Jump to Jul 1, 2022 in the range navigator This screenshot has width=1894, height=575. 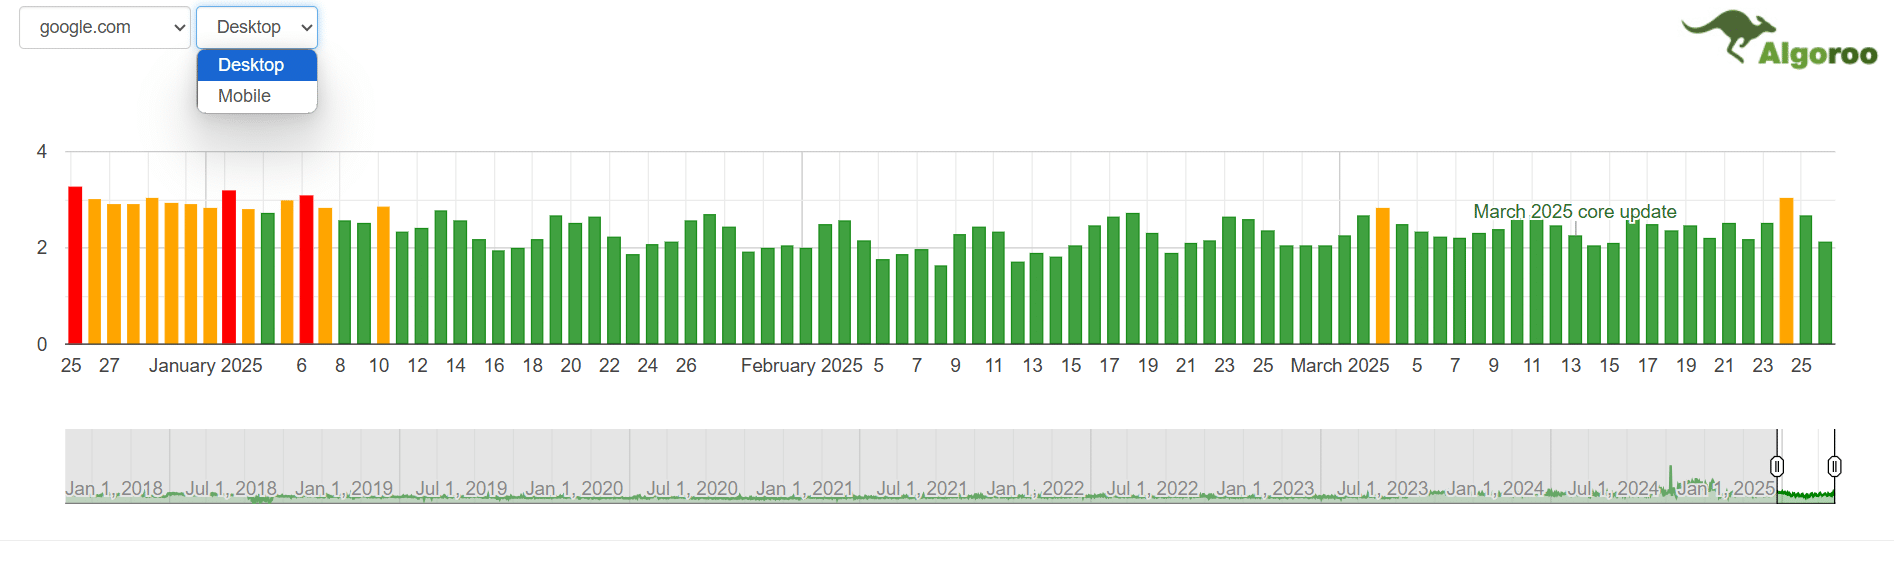click(1151, 488)
